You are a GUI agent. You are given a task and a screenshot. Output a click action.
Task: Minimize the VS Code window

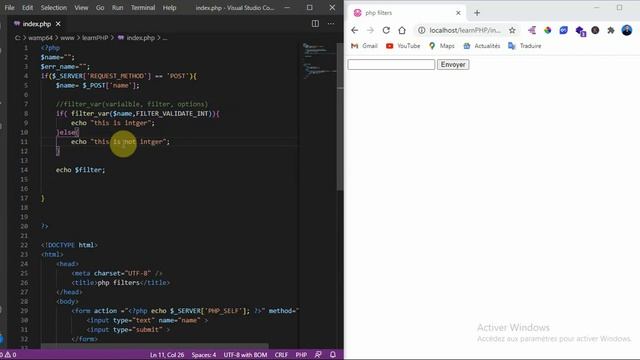pos(287,7)
